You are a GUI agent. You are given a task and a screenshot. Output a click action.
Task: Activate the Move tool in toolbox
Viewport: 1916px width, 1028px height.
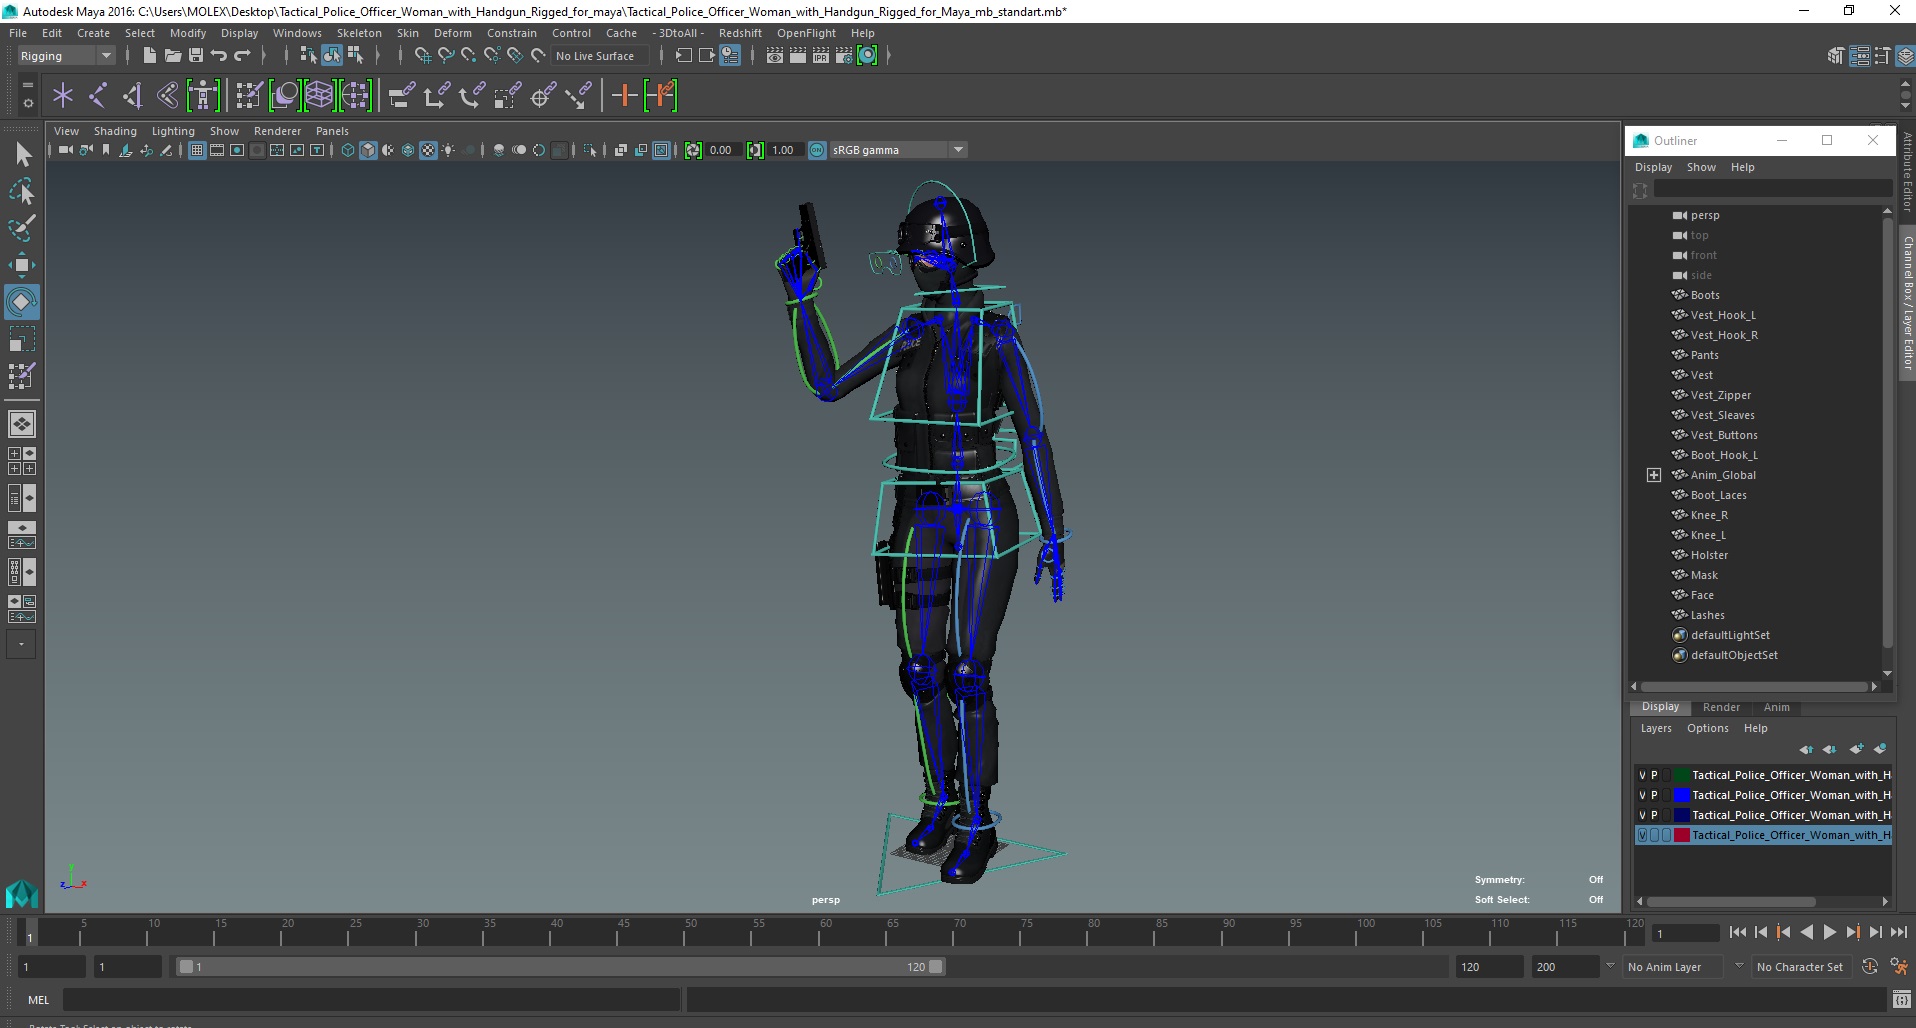21,264
